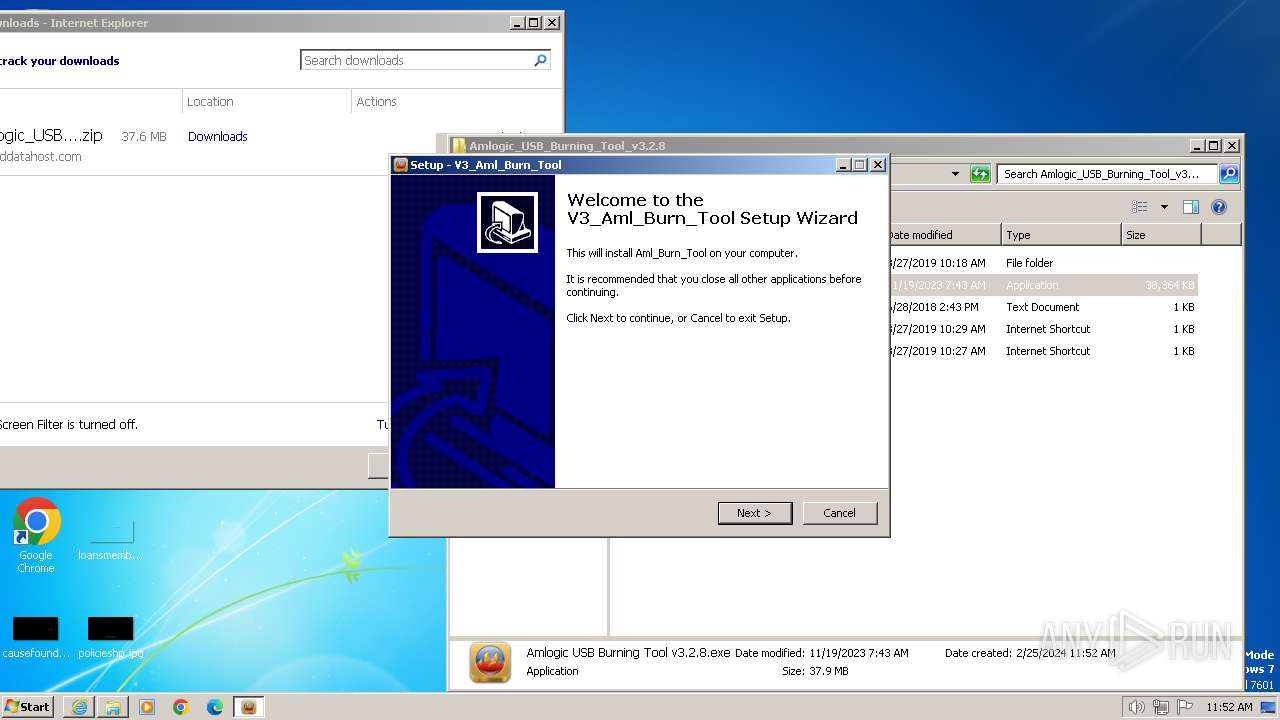Launch Chrome from the taskbar
The image size is (1280, 720).
pos(181,707)
